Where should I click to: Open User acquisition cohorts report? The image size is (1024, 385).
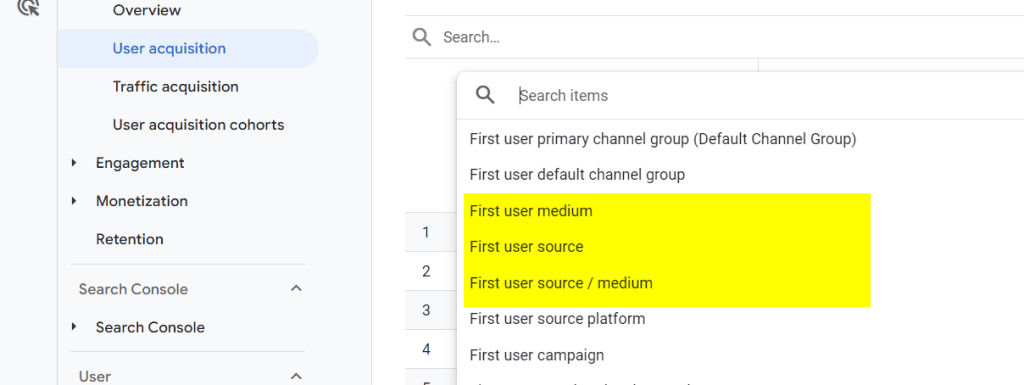tap(199, 125)
